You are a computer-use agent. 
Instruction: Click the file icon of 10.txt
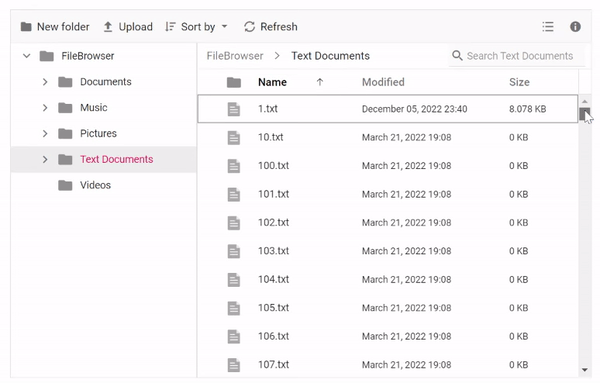point(234,138)
